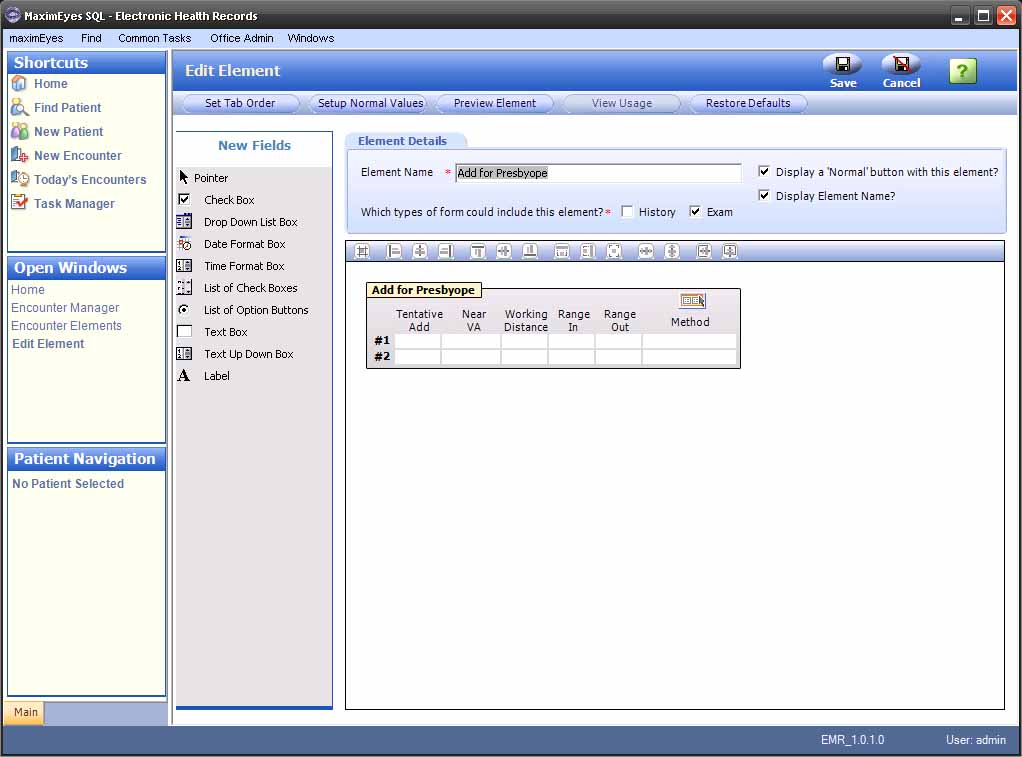Open the Office Admin menu
This screenshot has width=1022, height=757.
pyautogui.click(x=242, y=38)
